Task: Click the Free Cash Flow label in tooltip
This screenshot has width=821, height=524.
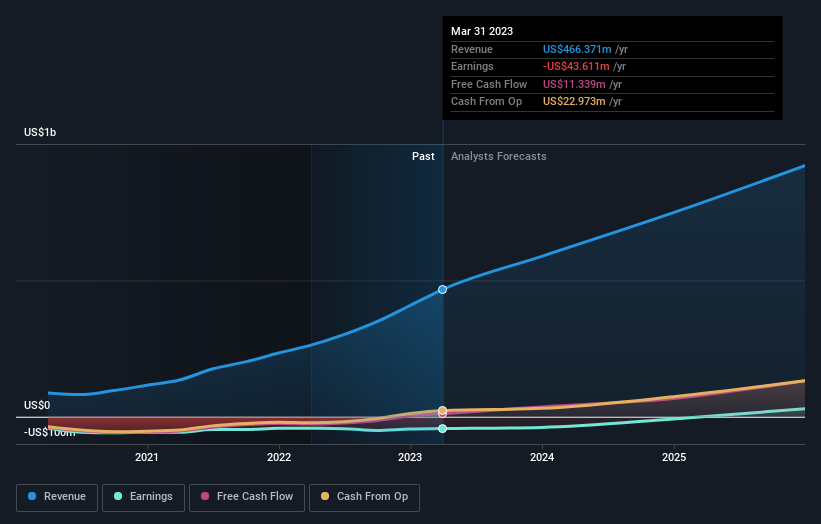Action: coord(489,84)
